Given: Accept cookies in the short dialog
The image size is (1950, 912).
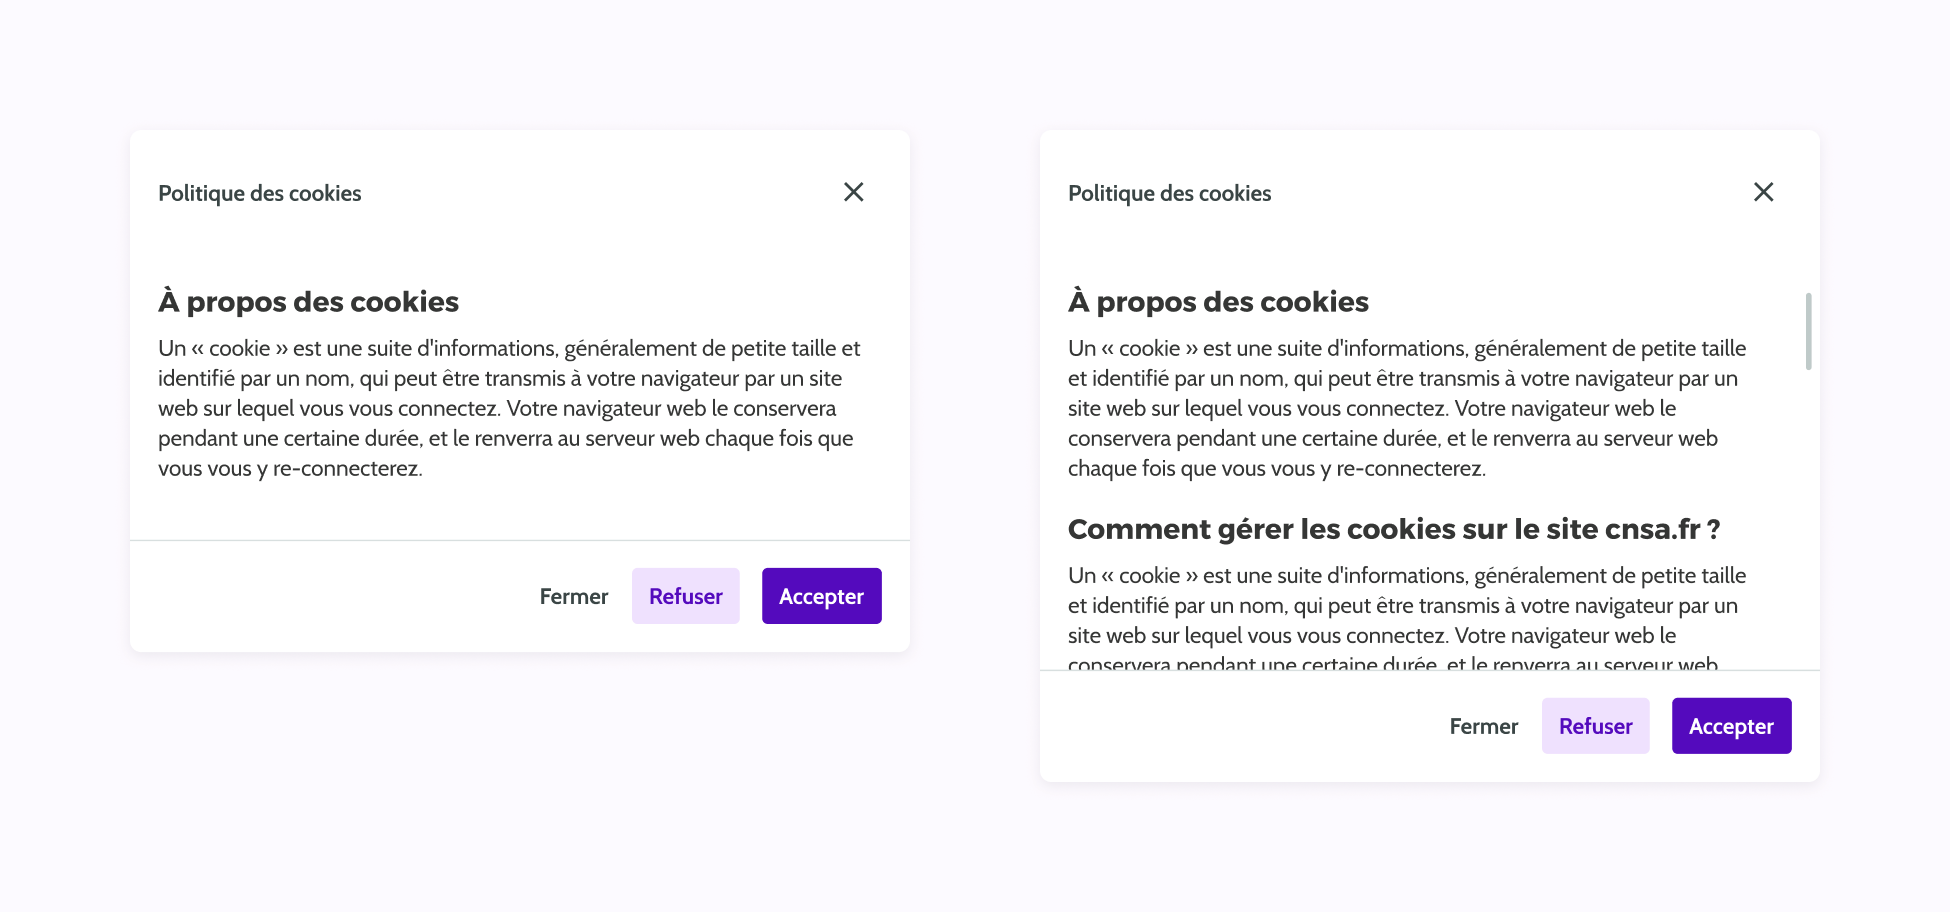Looking at the screenshot, I should (821, 596).
